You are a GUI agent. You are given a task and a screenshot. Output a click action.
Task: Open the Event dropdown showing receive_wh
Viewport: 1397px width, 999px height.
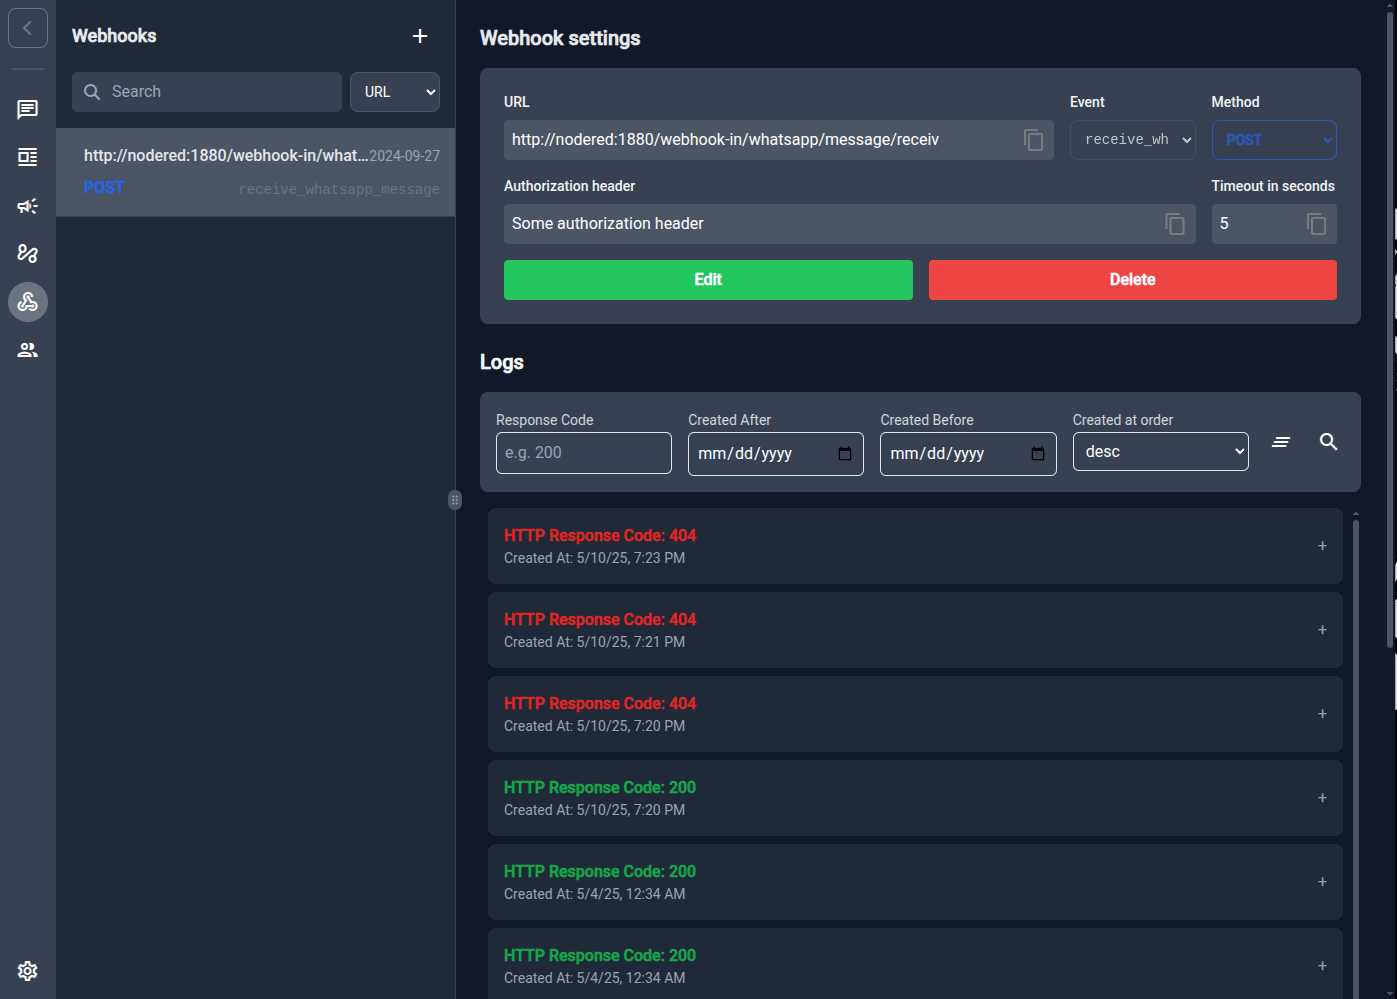1133,139
